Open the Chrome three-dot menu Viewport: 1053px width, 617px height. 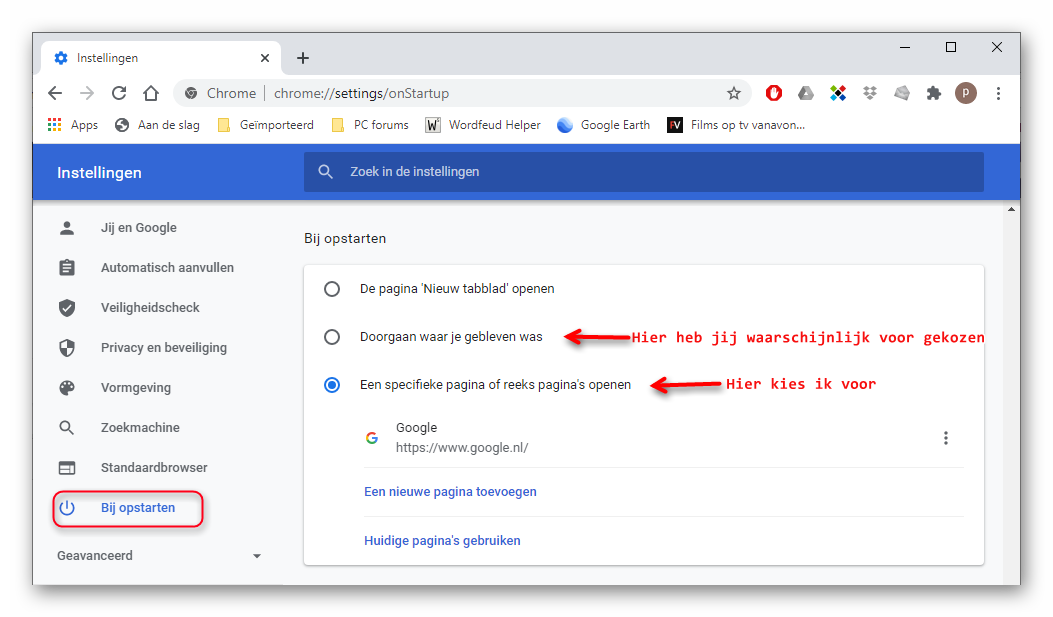(x=998, y=93)
